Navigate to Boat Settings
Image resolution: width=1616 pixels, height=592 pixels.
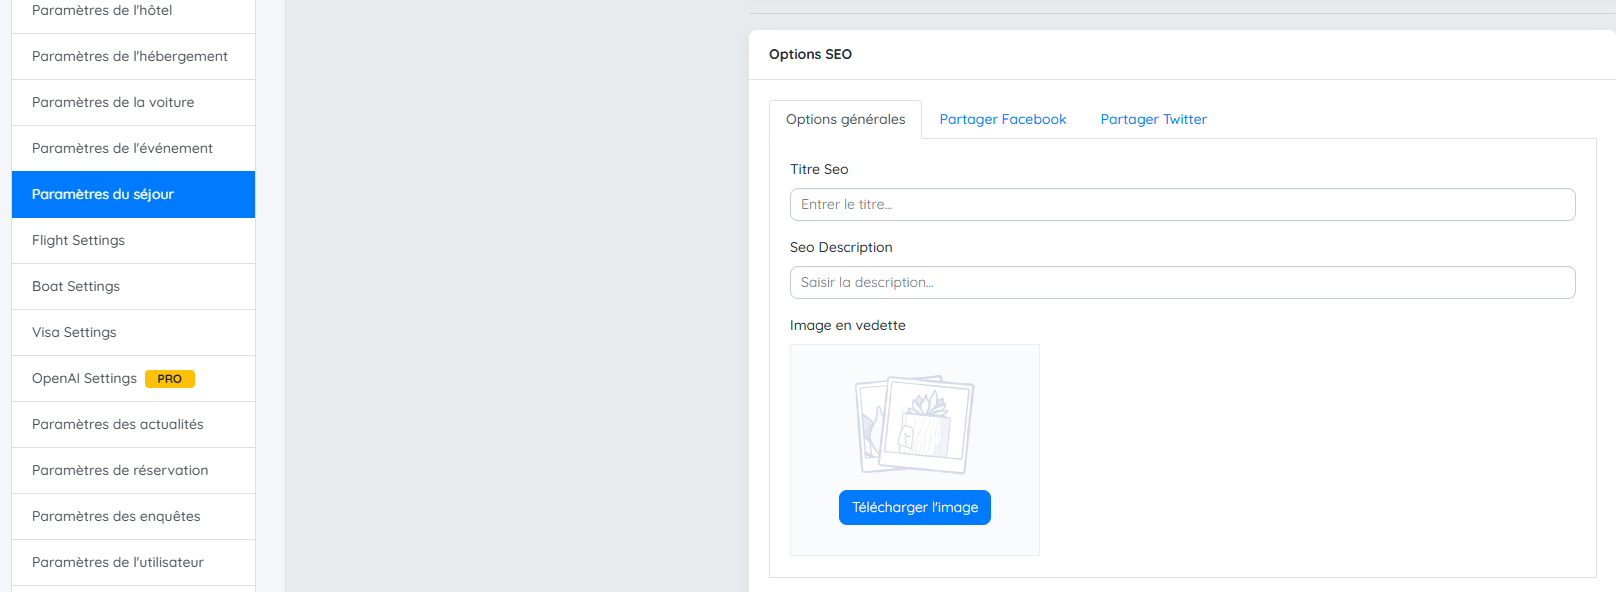[76, 287]
